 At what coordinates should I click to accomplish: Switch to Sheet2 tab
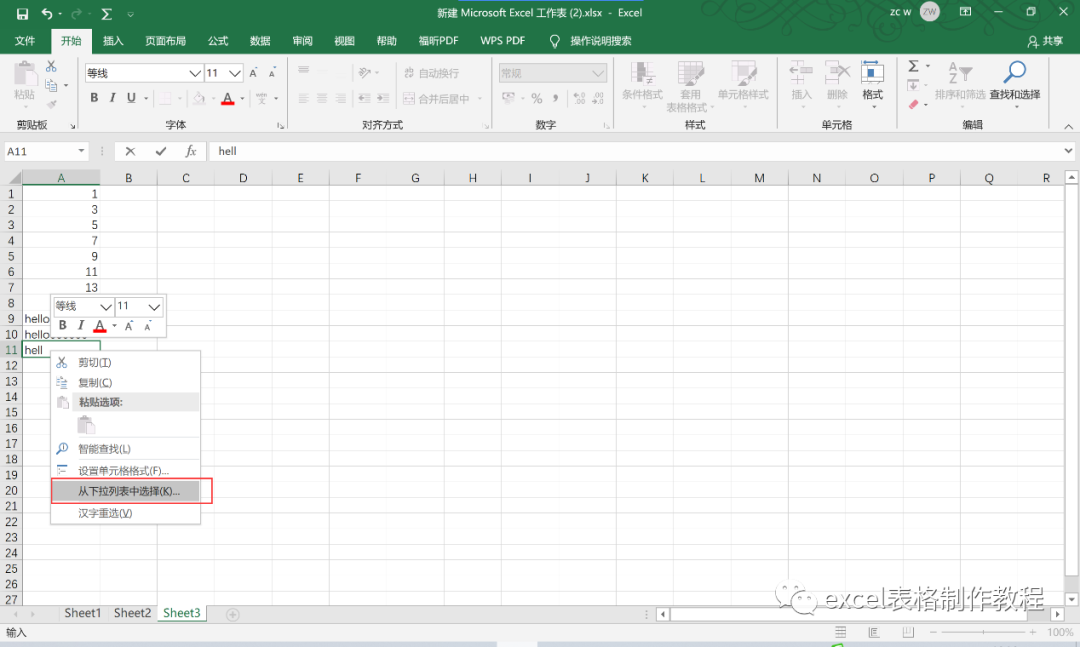(x=132, y=613)
